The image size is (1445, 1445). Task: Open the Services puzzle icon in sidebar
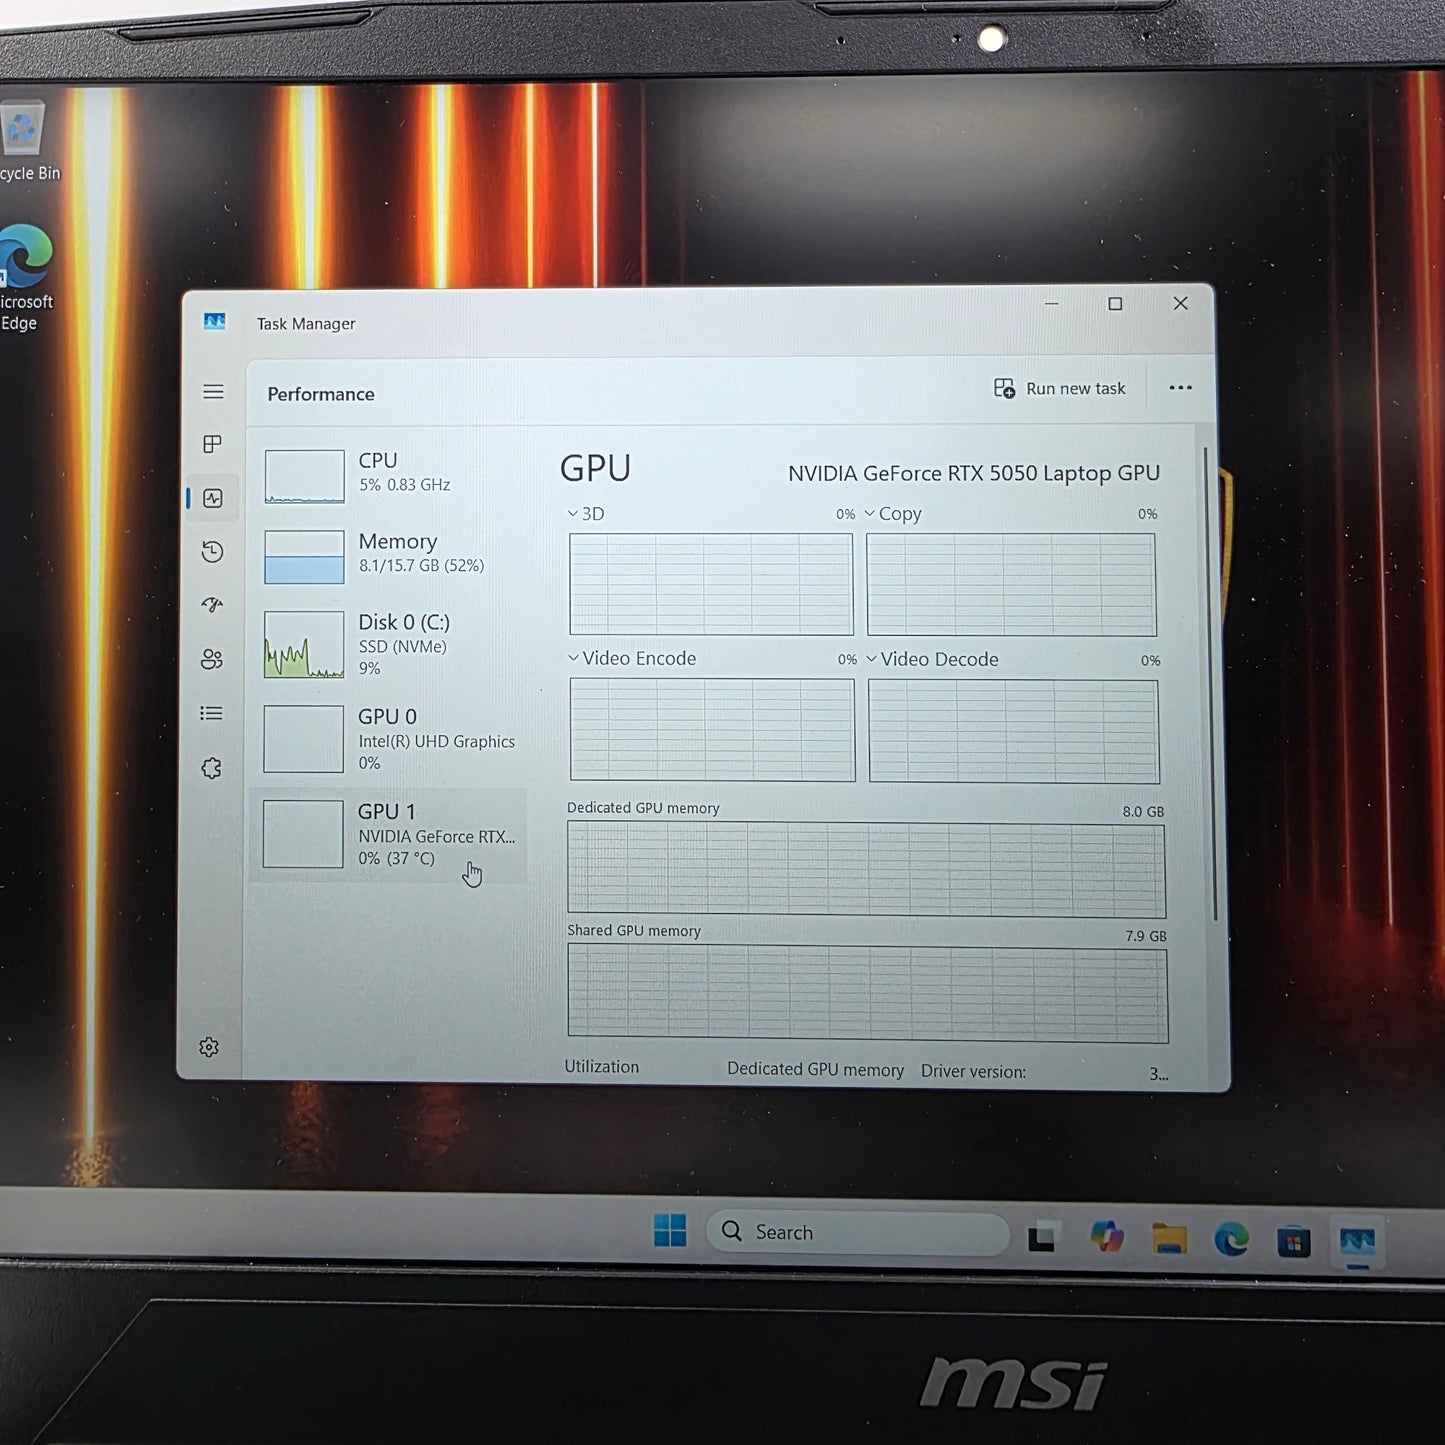(211, 768)
